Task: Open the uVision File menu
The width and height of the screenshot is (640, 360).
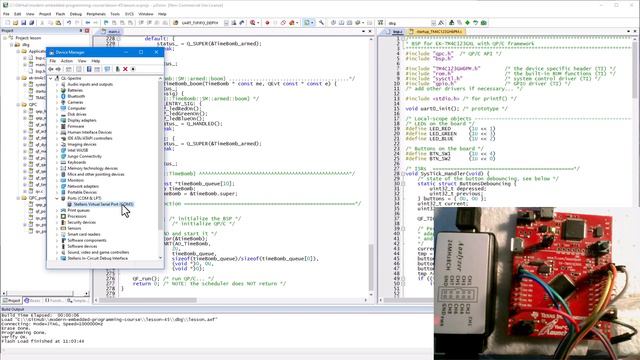Action: point(6,14)
